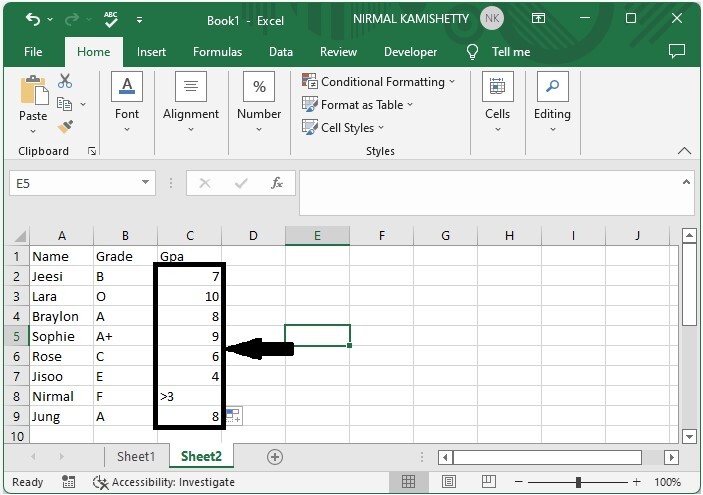This screenshot has height=495, width=703.
Task: Open the Comments speech bubble icon
Action: (677, 51)
